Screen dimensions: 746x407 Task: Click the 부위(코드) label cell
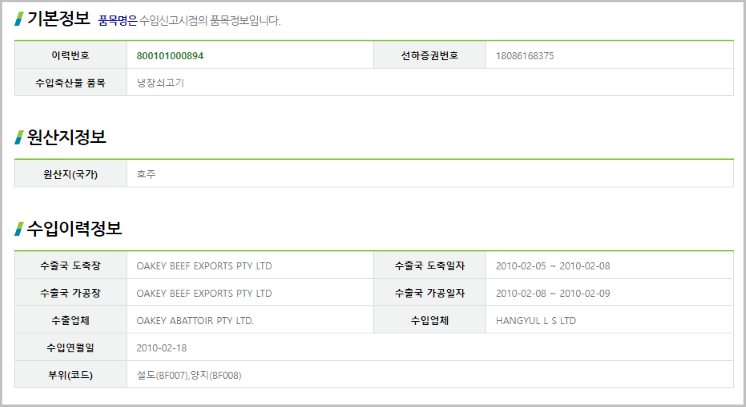coord(70,375)
